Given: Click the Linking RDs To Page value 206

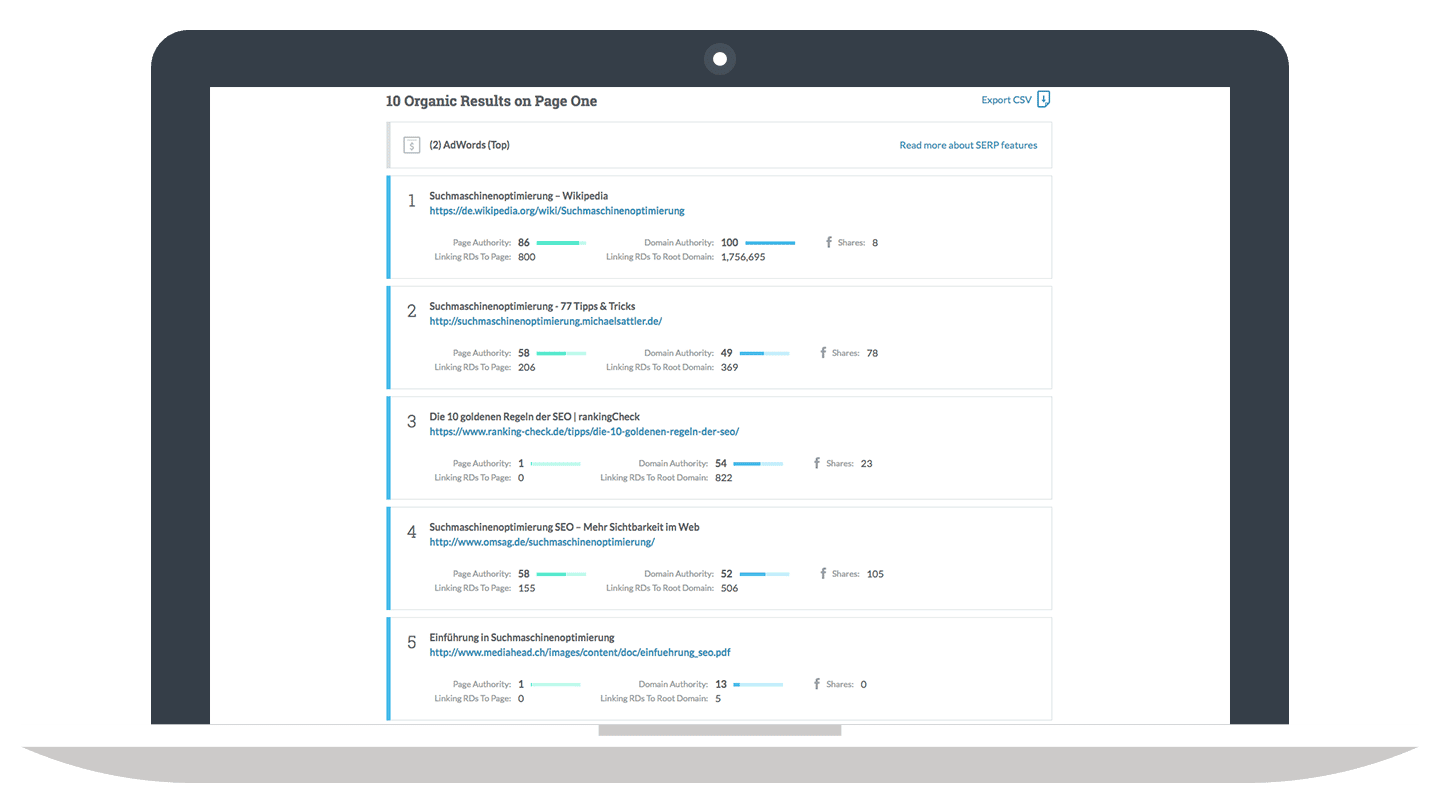Looking at the screenshot, I should pos(527,367).
